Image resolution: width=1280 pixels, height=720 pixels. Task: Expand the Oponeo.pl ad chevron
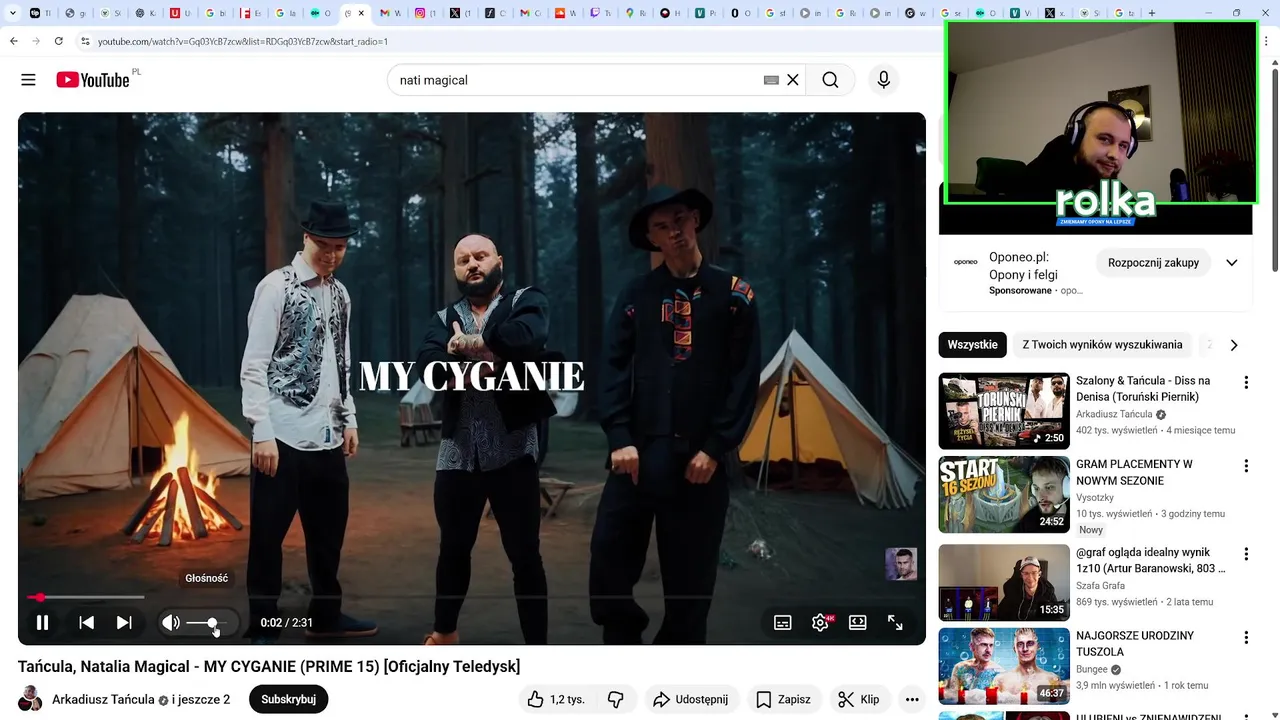point(1232,263)
